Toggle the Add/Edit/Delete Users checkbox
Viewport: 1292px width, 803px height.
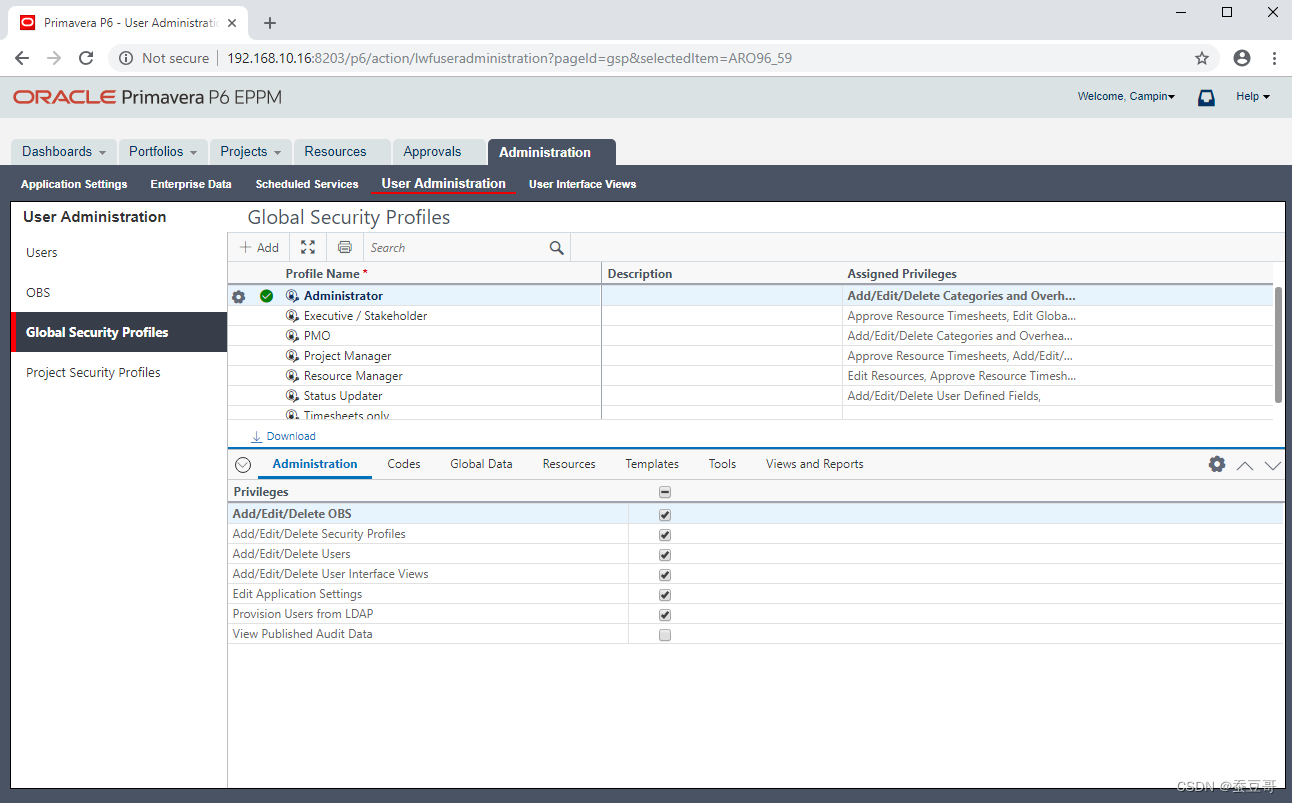(x=665, y=555)
